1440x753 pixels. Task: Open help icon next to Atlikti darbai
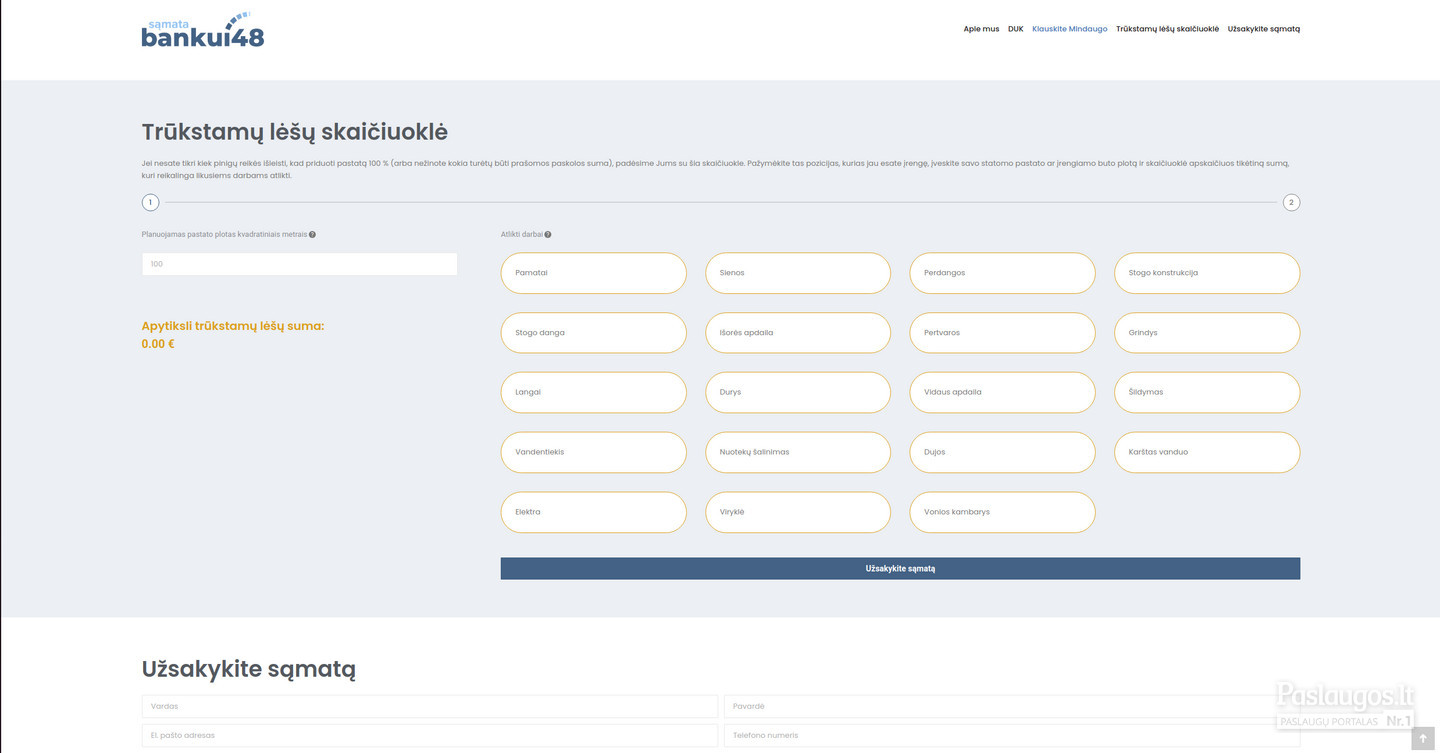548,235
